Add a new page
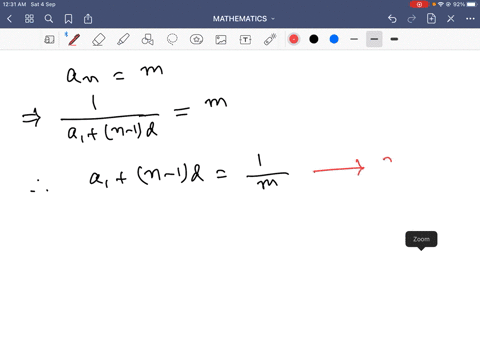This screenshot has height=360, width=480. [431, 19]
